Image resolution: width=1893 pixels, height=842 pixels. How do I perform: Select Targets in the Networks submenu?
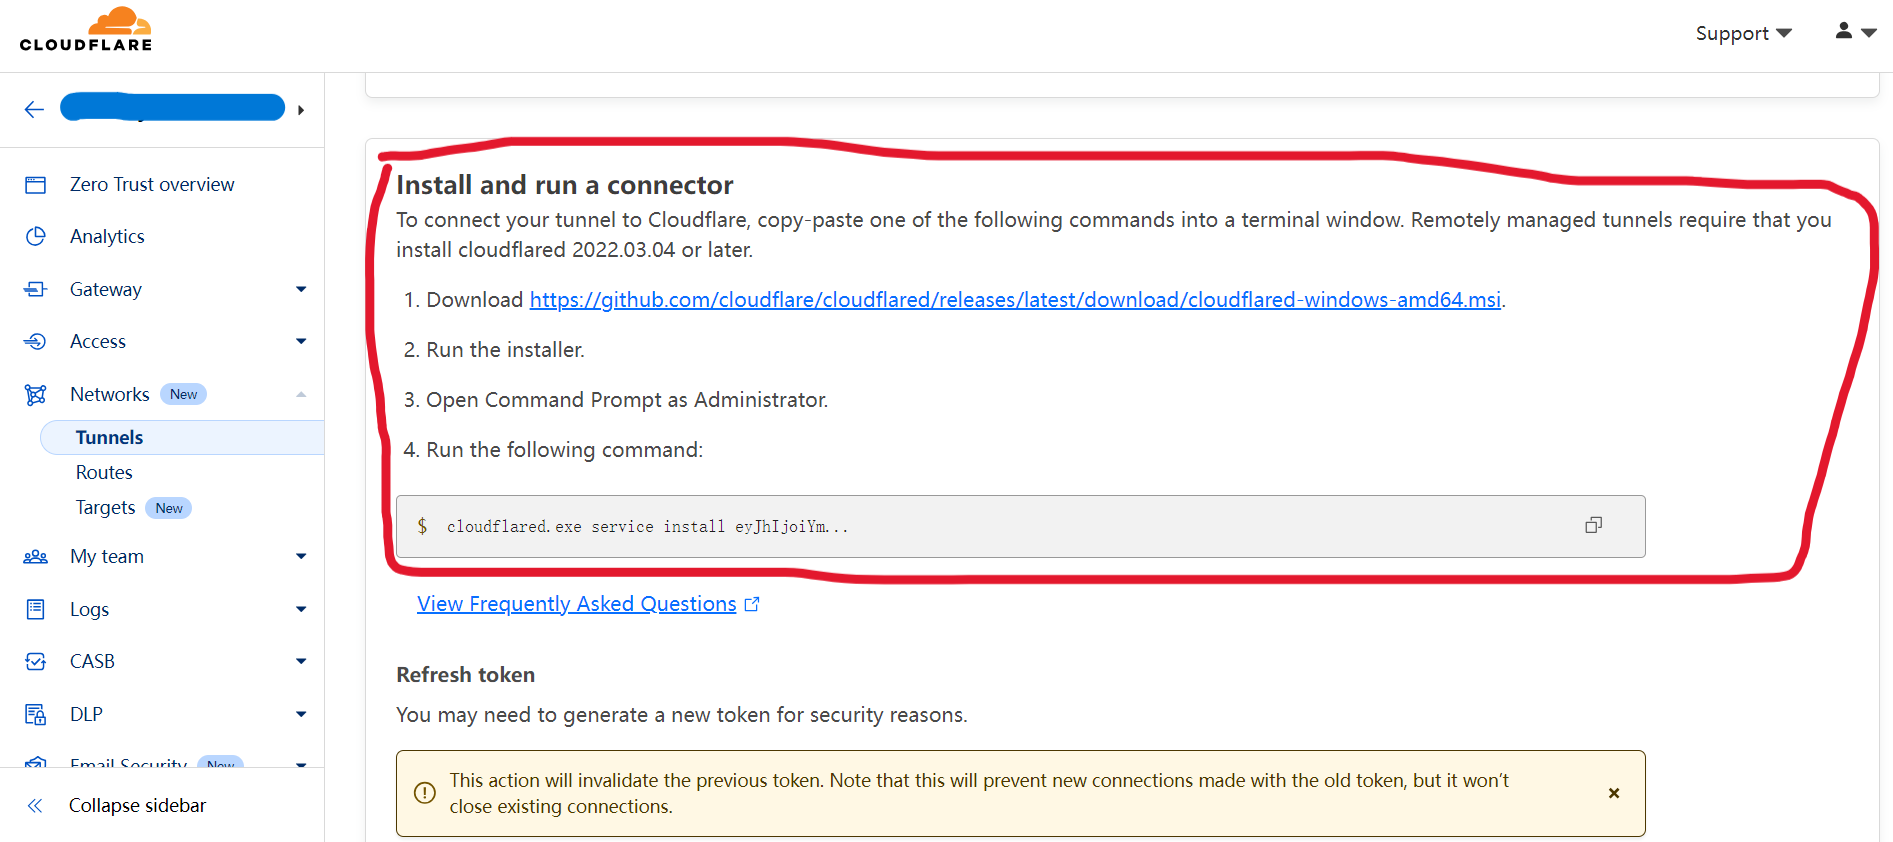coord(105,507)
